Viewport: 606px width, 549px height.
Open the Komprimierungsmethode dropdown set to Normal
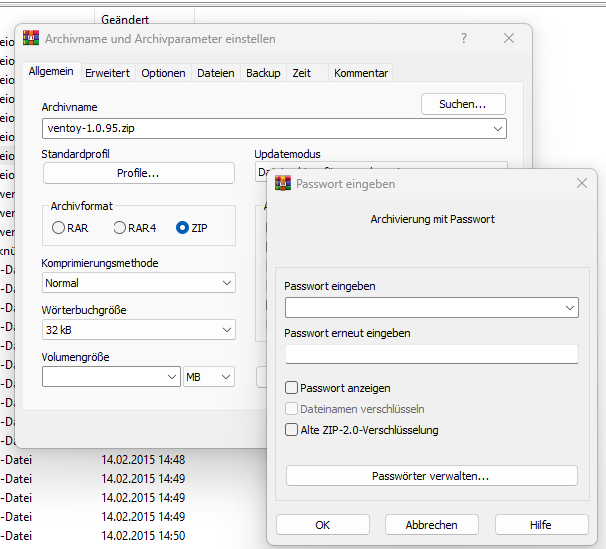coord(139,283)
